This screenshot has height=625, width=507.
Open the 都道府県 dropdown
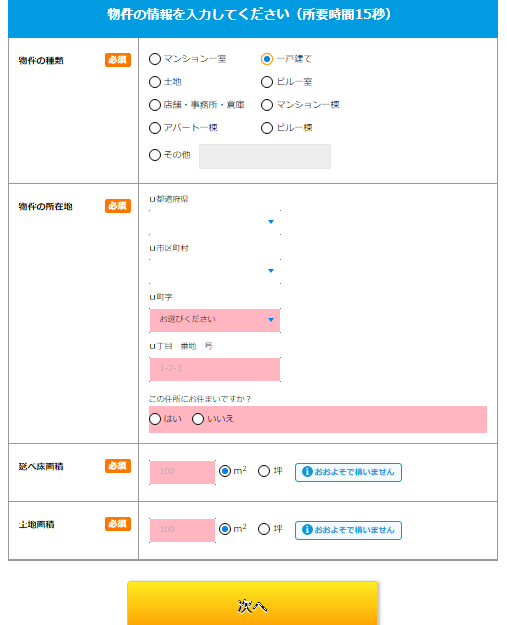[x=215, y=222]
